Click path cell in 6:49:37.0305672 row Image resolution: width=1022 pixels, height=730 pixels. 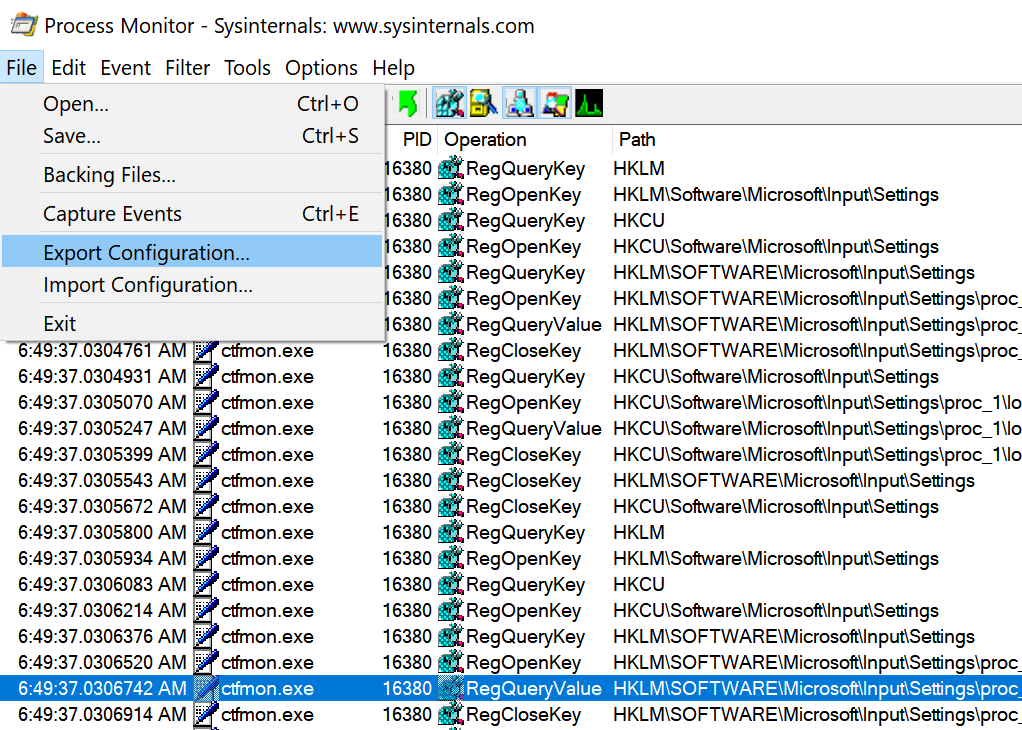click(776, 506)
